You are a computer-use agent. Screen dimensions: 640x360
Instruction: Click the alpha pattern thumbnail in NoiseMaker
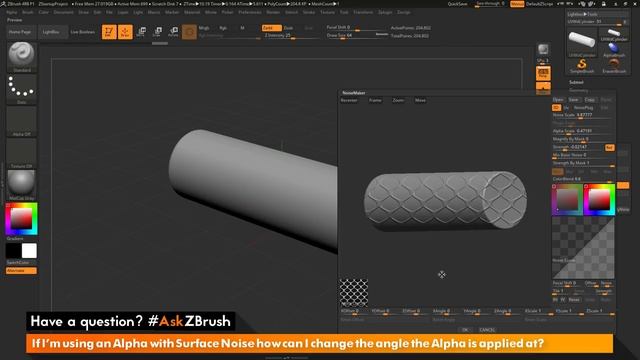pyautogui.click(x=354, y=293)
